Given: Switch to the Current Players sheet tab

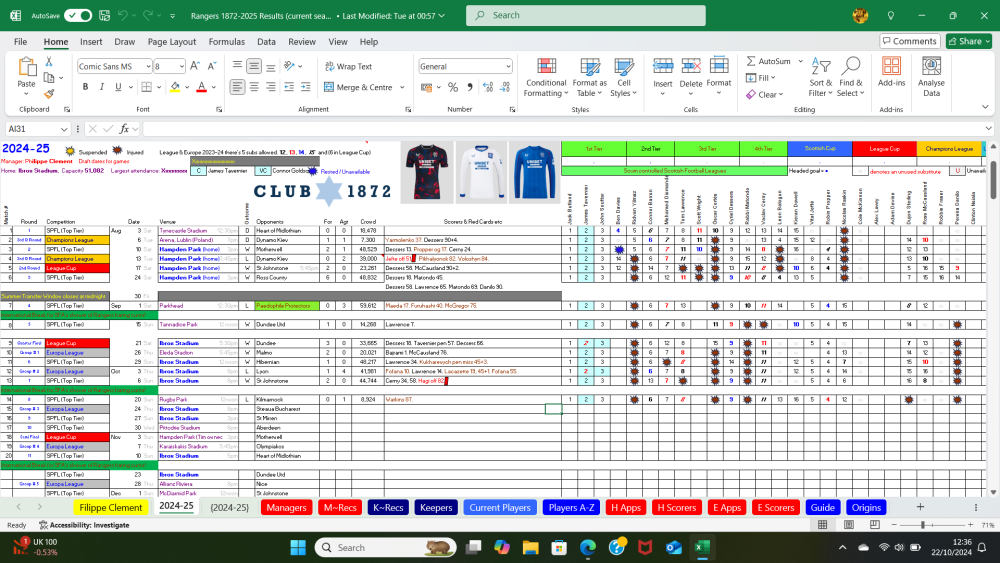Looking at the screenshot, I should (x=500, y=508).
